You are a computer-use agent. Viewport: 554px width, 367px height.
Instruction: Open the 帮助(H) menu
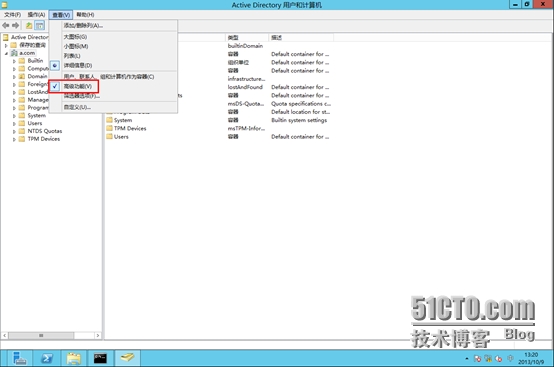(x=85, y=14)
